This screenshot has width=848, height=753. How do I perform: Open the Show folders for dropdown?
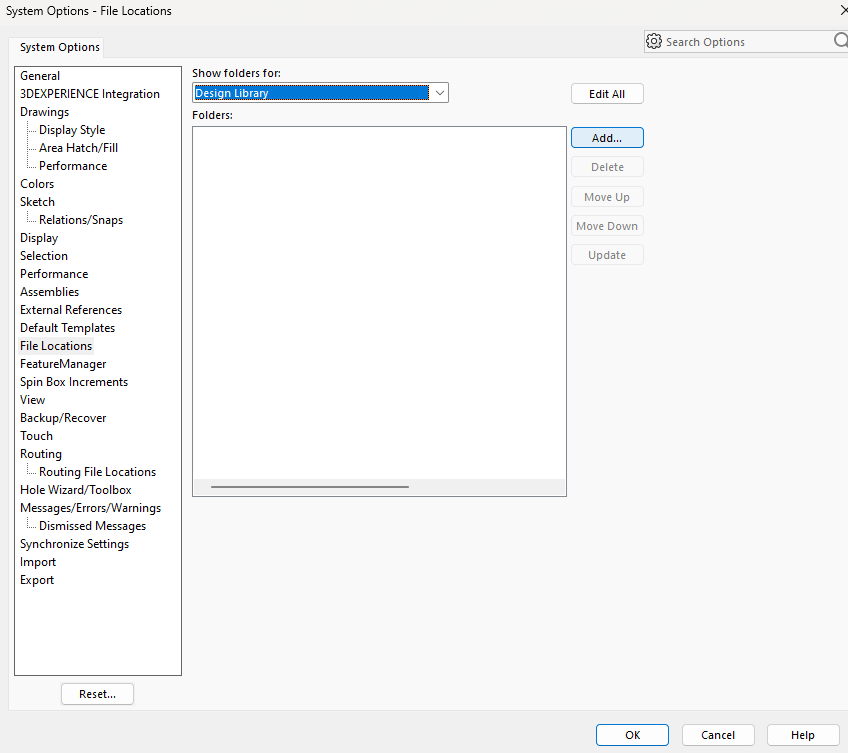point(439,93)
